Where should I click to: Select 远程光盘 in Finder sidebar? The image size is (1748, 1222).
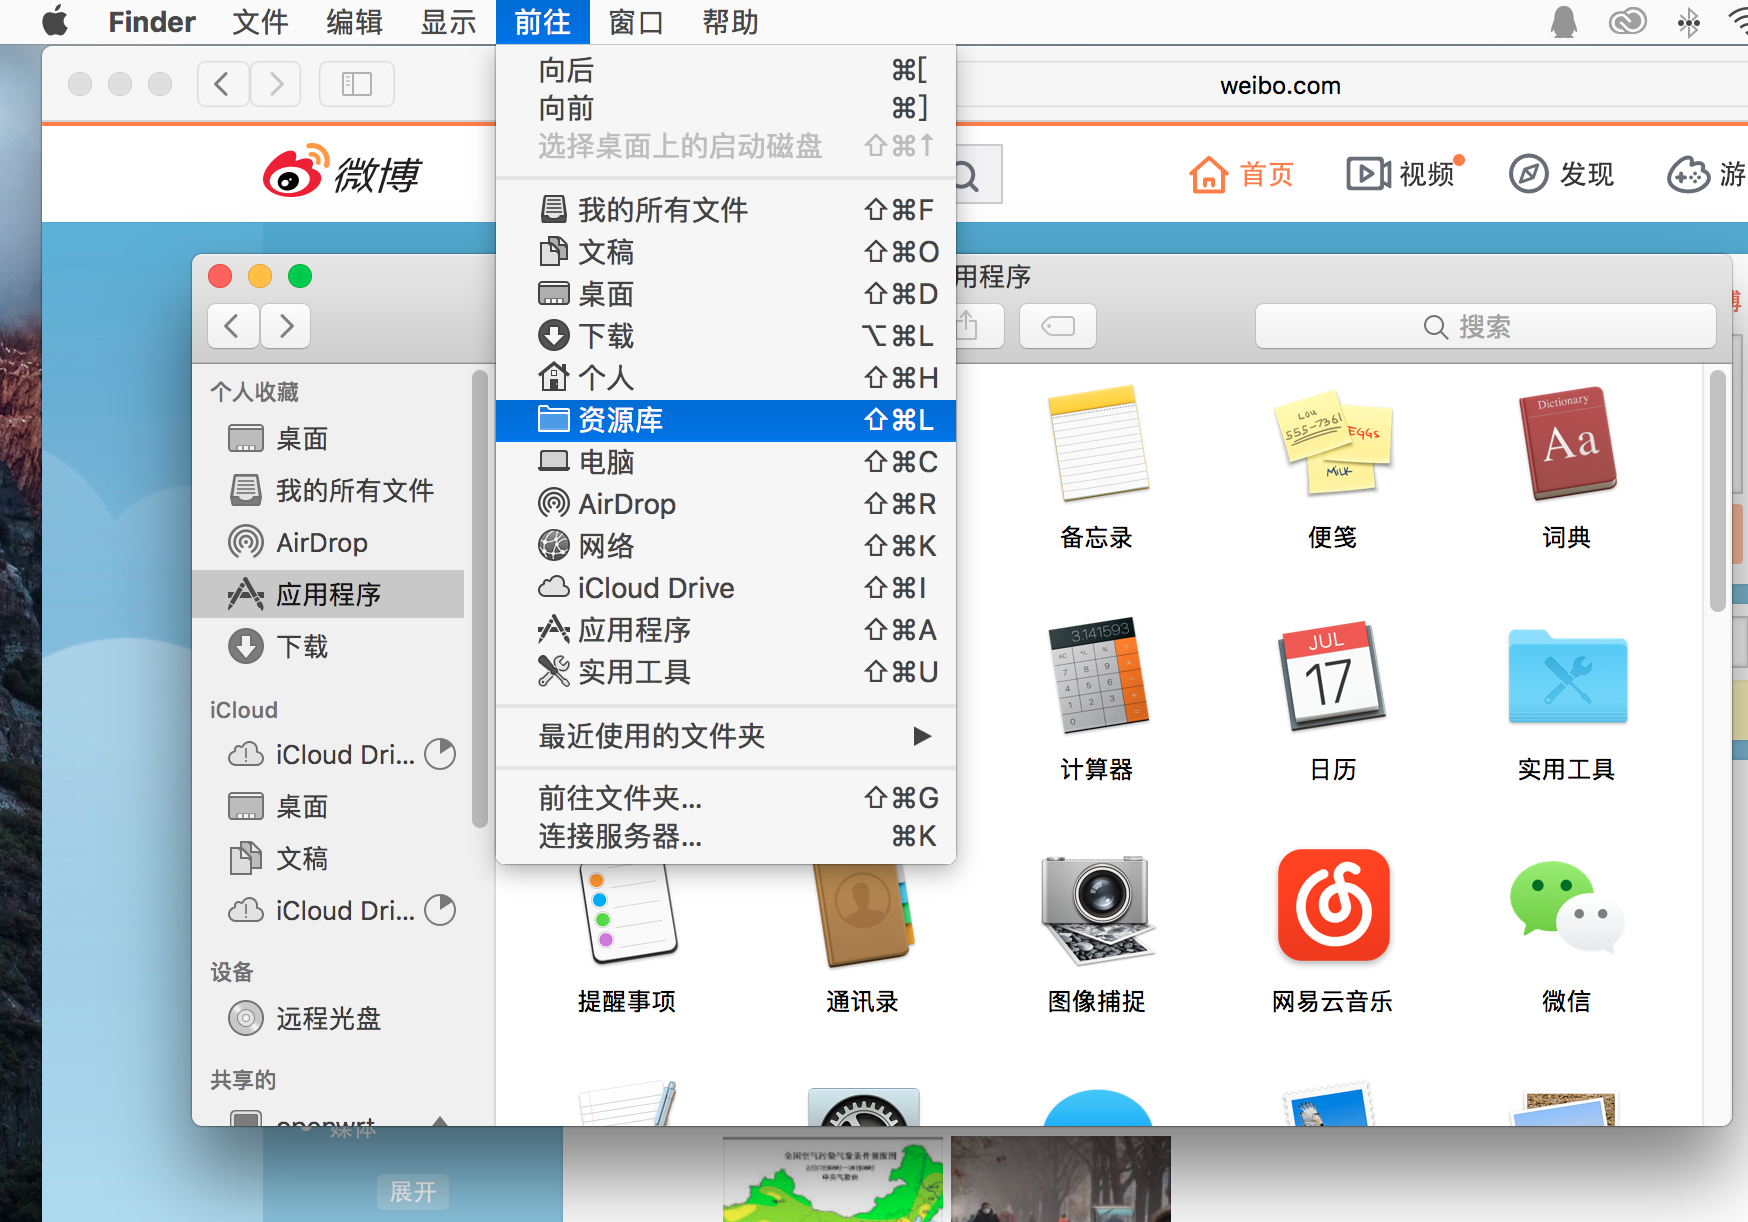tap(328, 1018)
